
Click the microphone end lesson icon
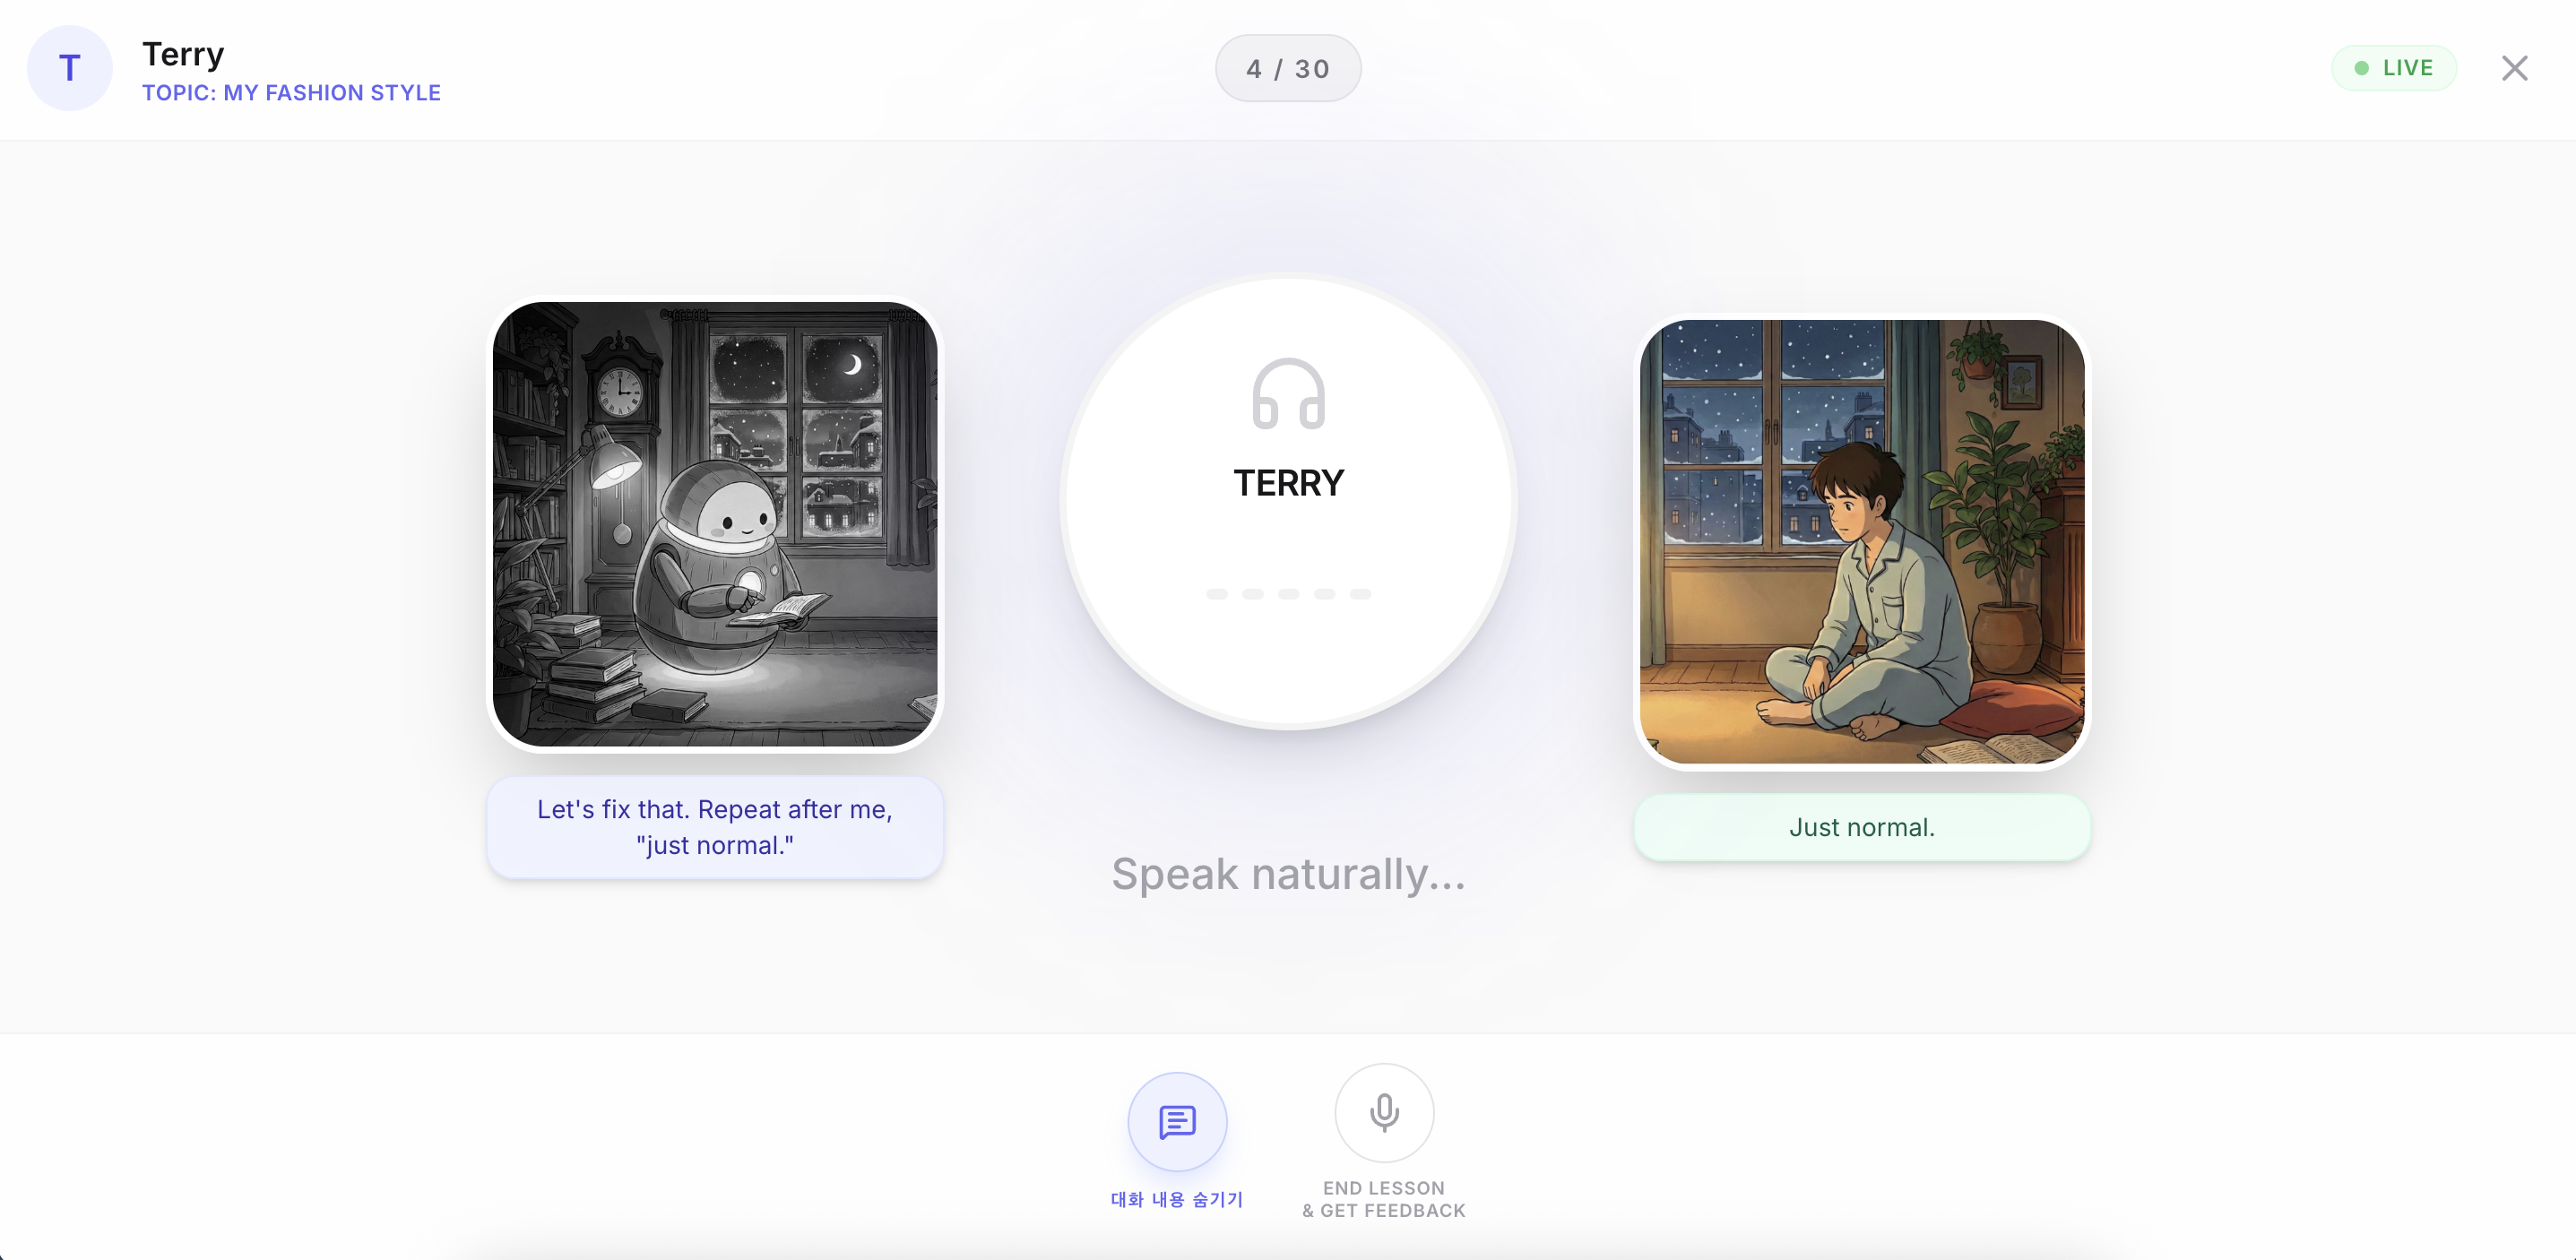(1384, 1112)
